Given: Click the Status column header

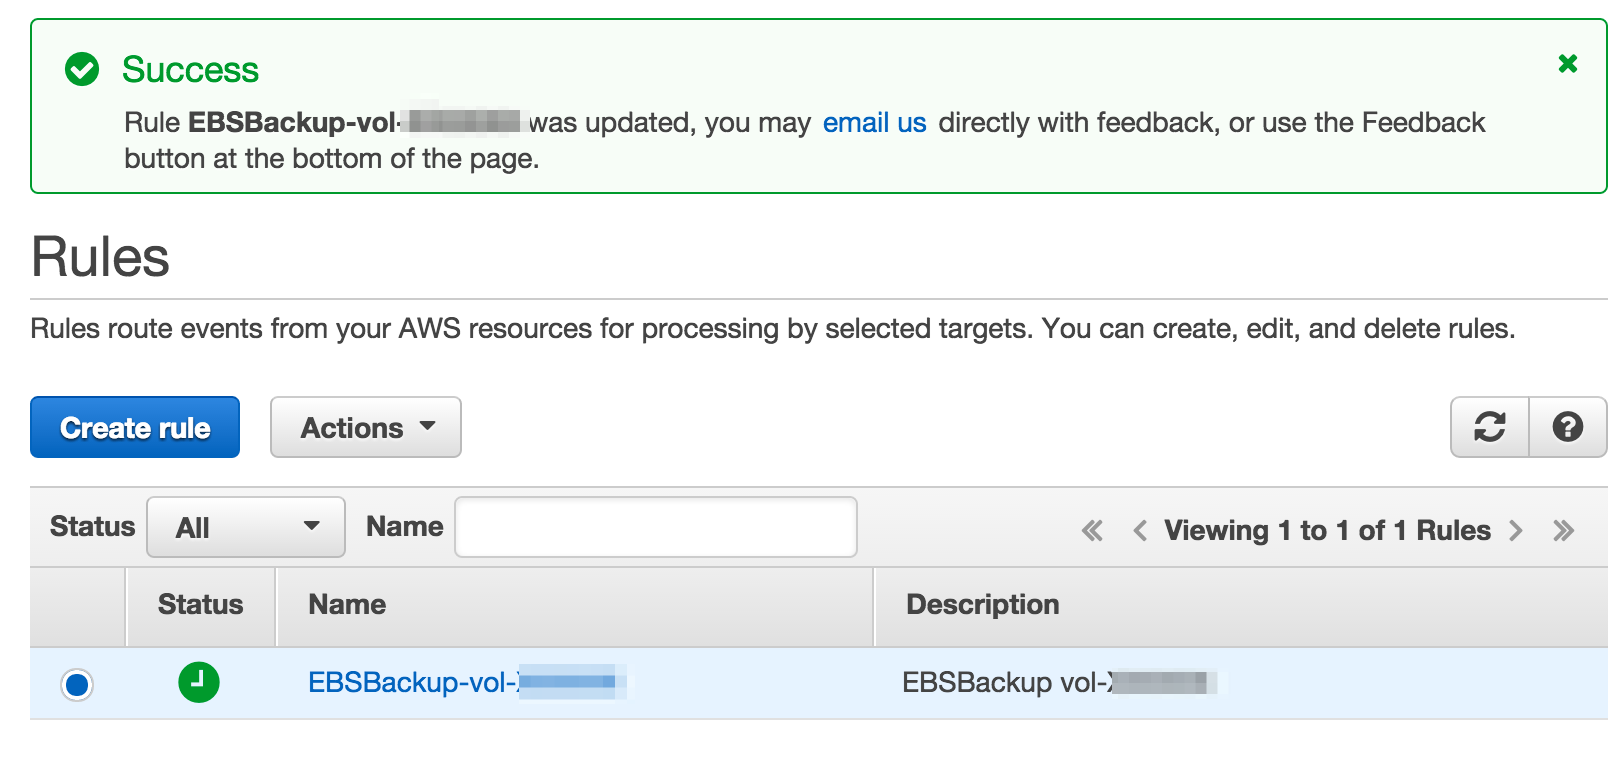Looking at the screenshot, I should point(200,604).
